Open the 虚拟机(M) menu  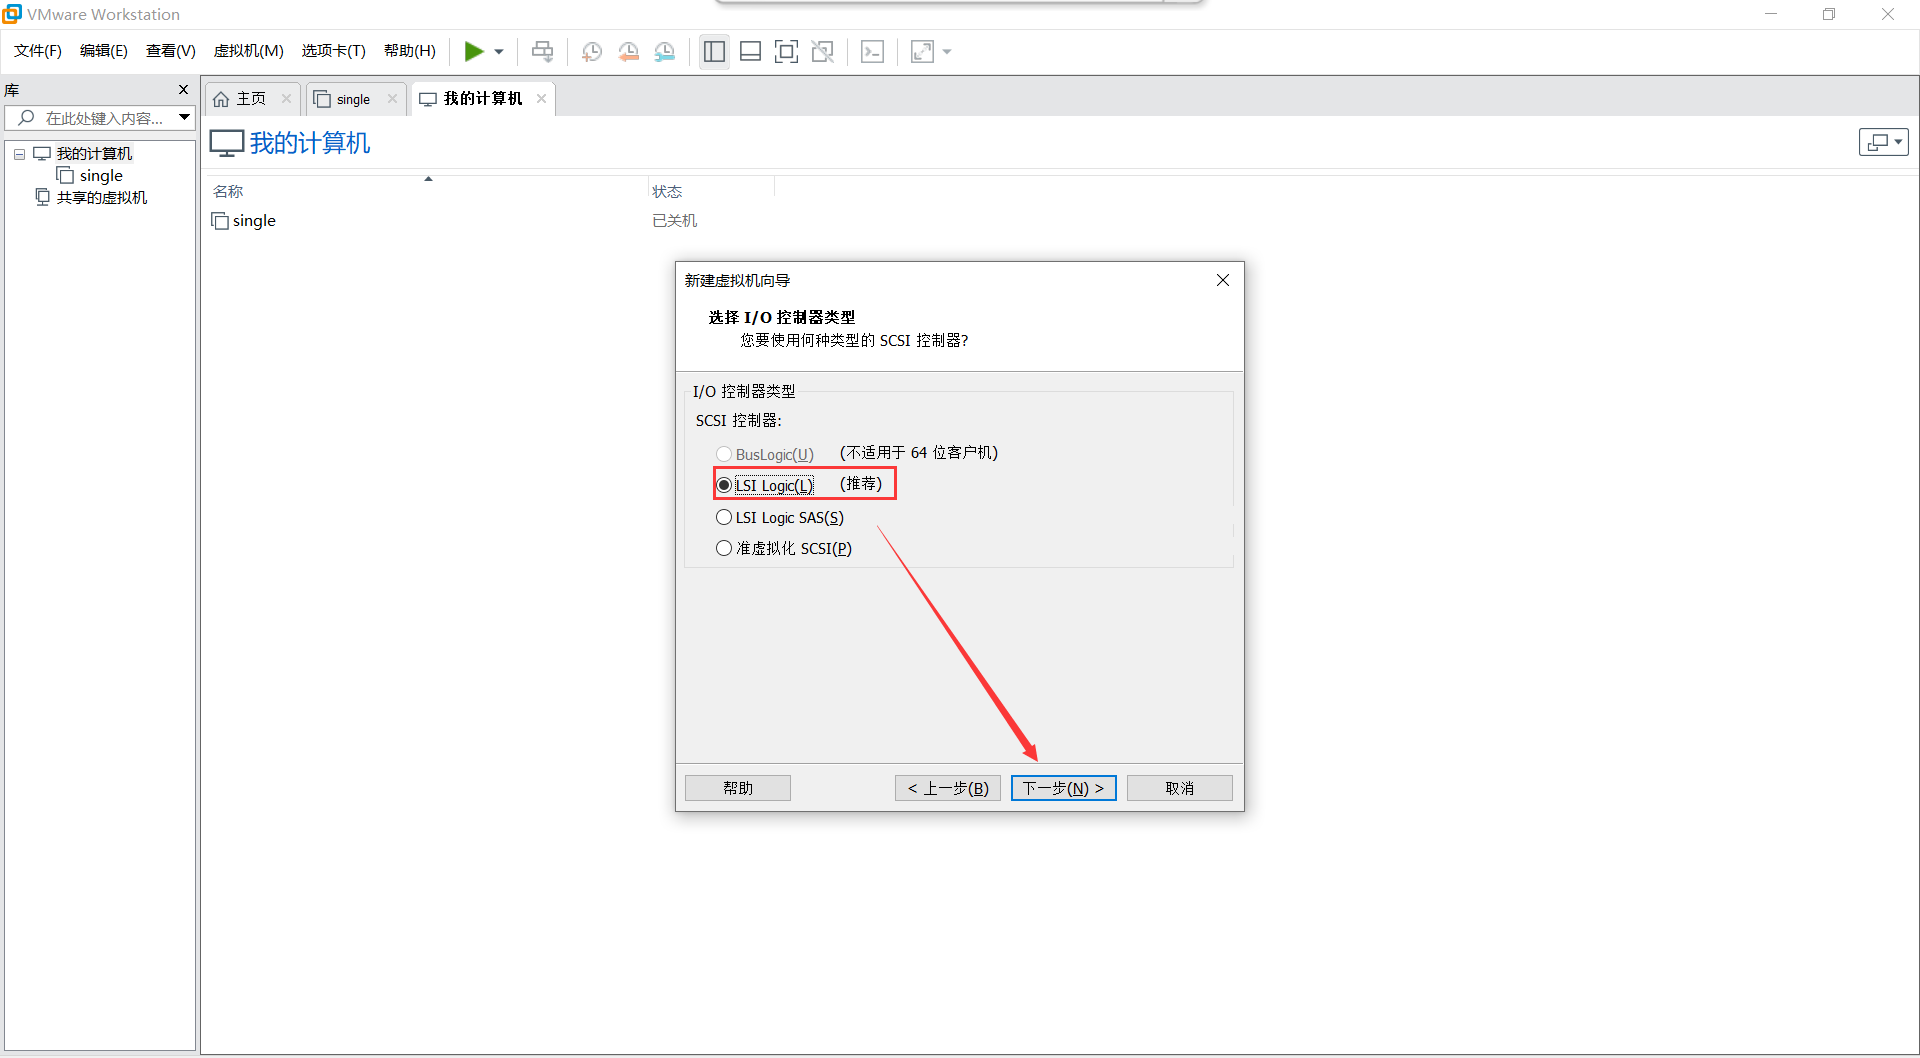pyautogui.click(x=249, y=51)
